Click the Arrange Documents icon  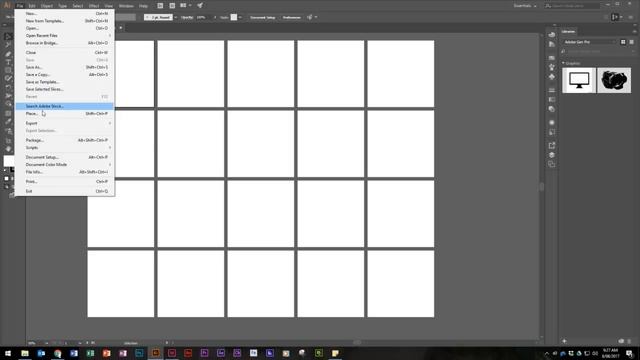pyautogui.click(x=183, y=6)
